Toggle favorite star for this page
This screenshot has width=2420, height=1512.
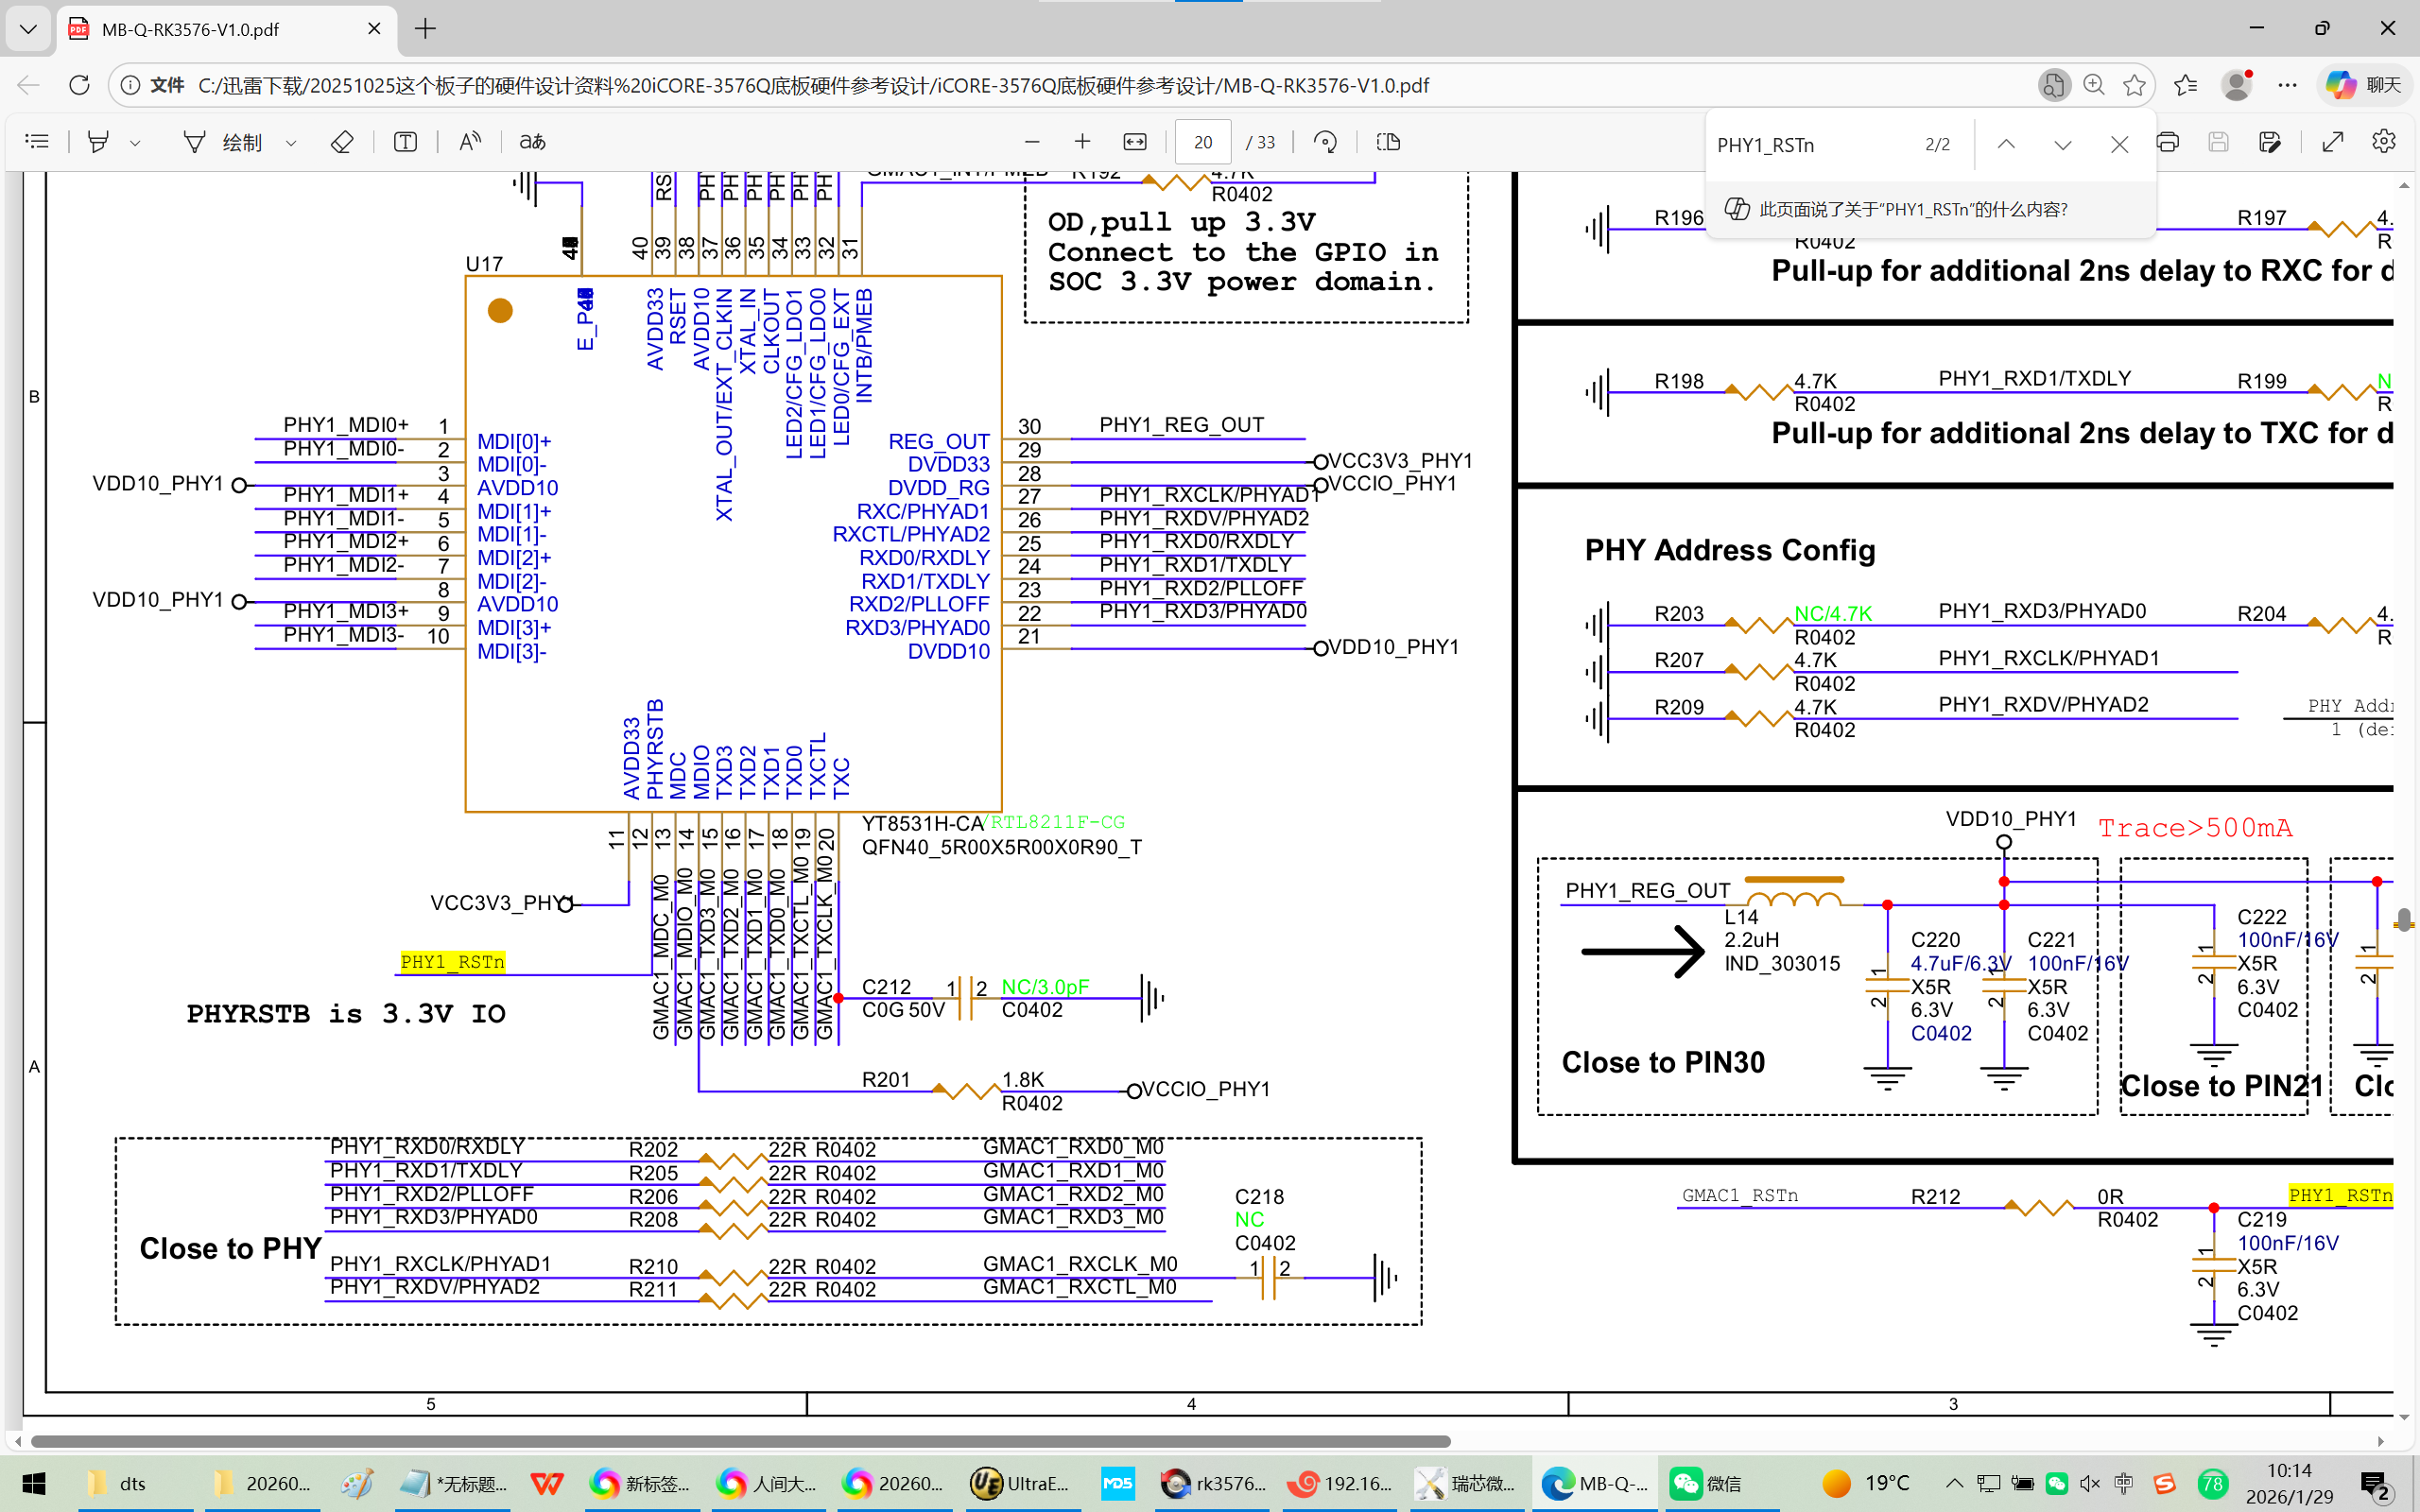pos(2134,85)
